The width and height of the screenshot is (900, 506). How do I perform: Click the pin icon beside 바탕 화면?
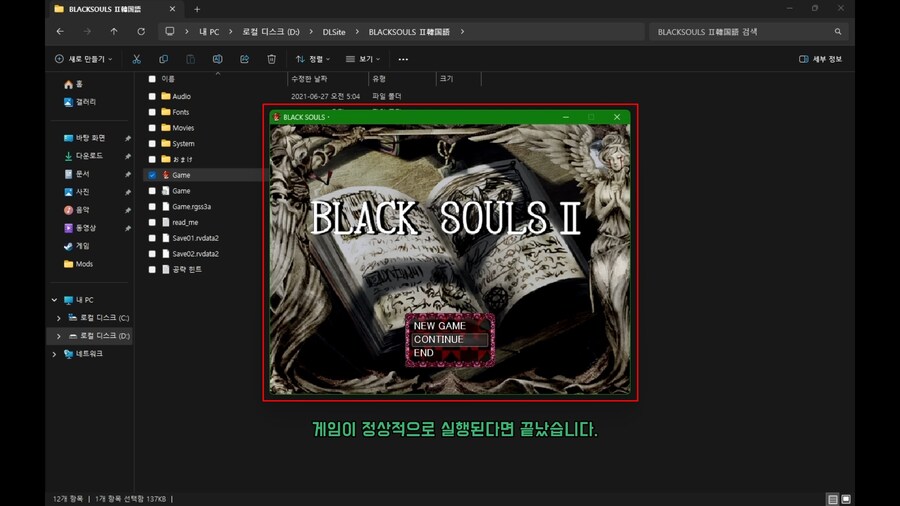point(127,138)
